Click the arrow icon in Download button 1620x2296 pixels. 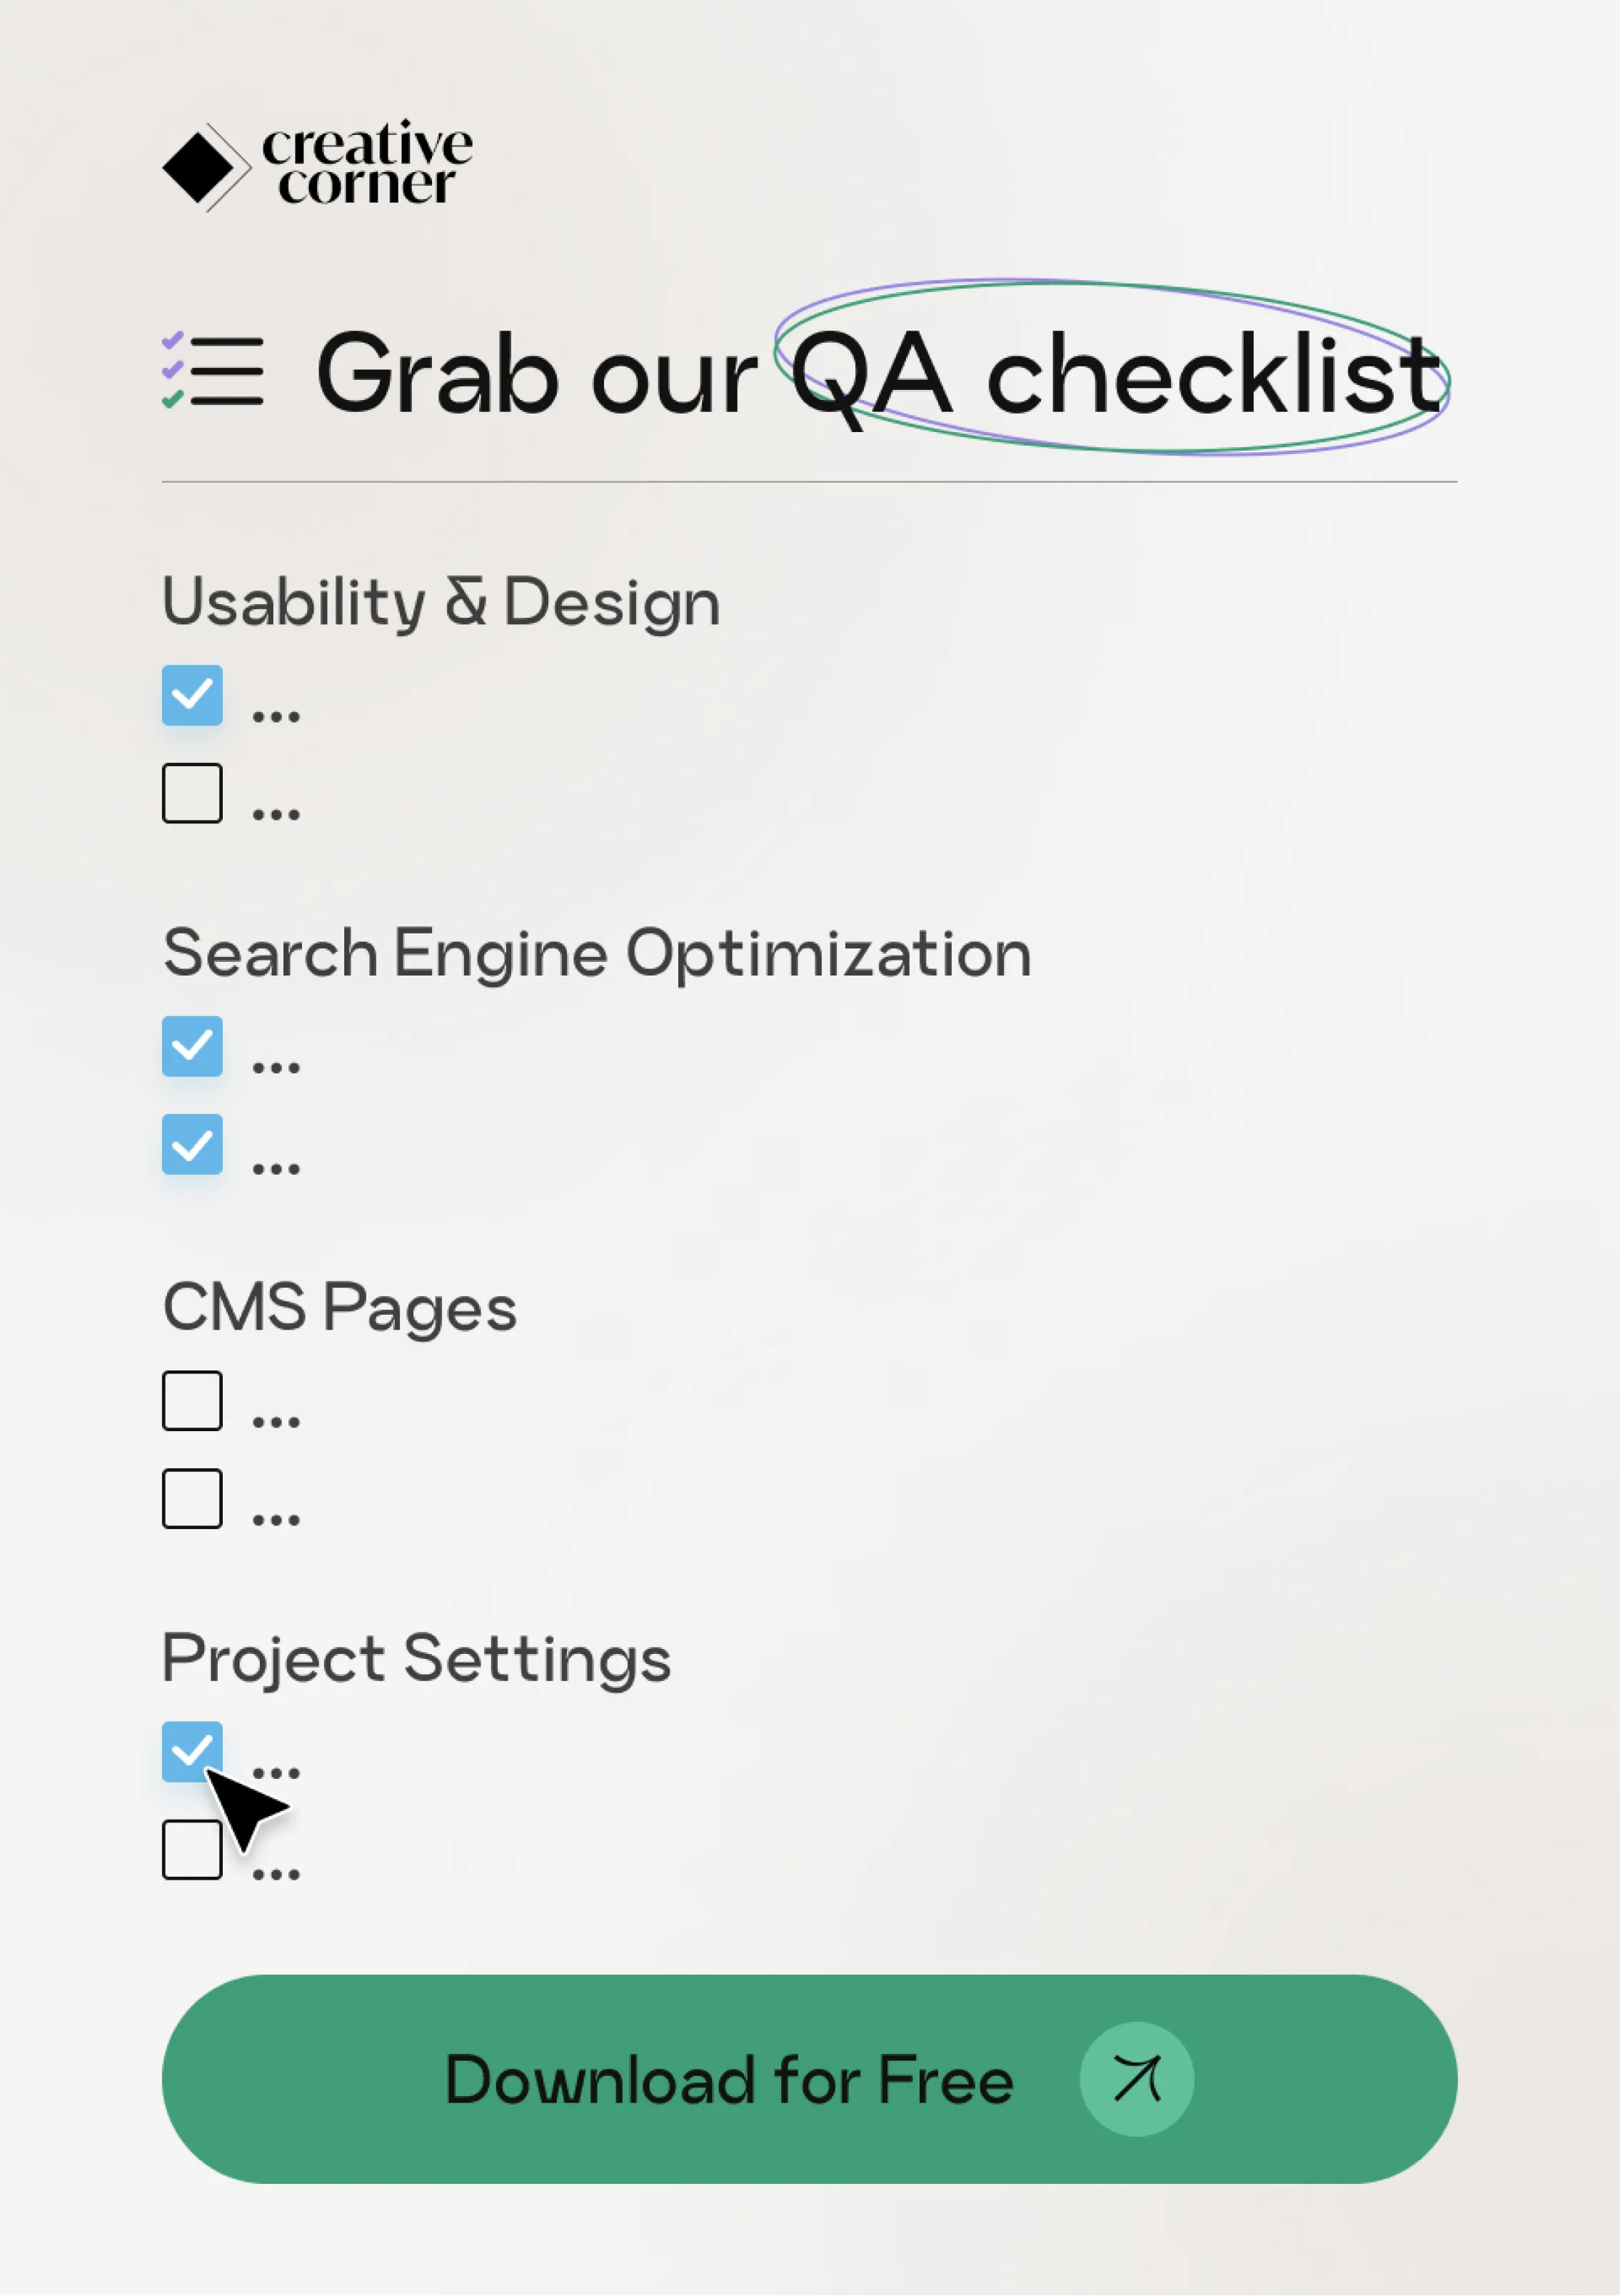point(1136,2079)
